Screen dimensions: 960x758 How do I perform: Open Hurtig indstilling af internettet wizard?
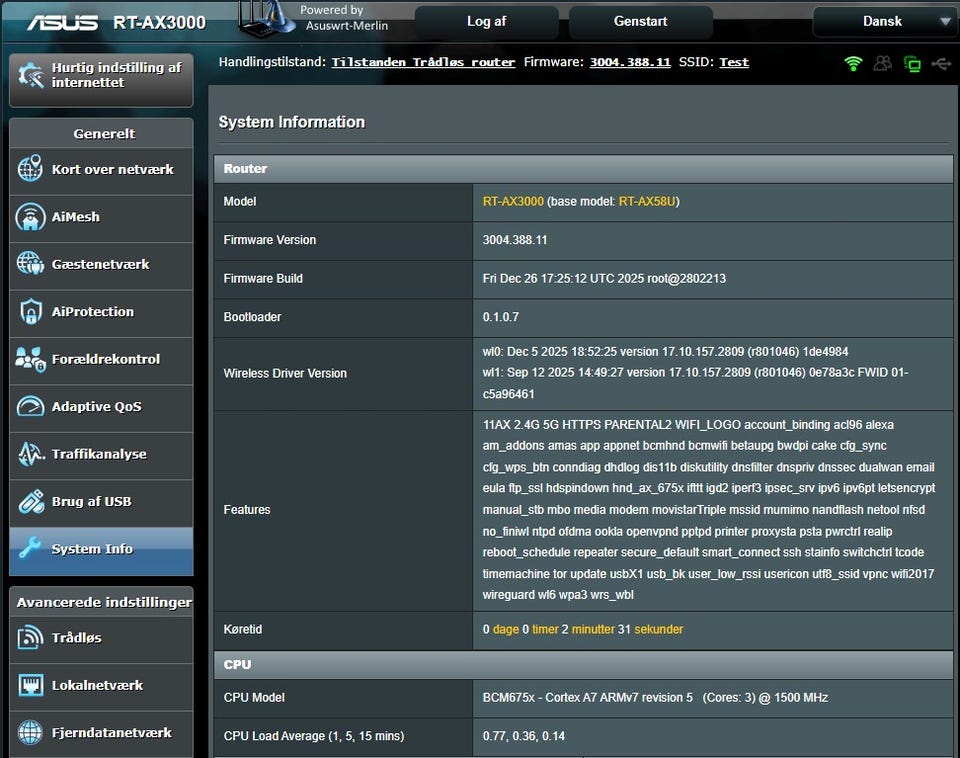[x=101, y=76]
